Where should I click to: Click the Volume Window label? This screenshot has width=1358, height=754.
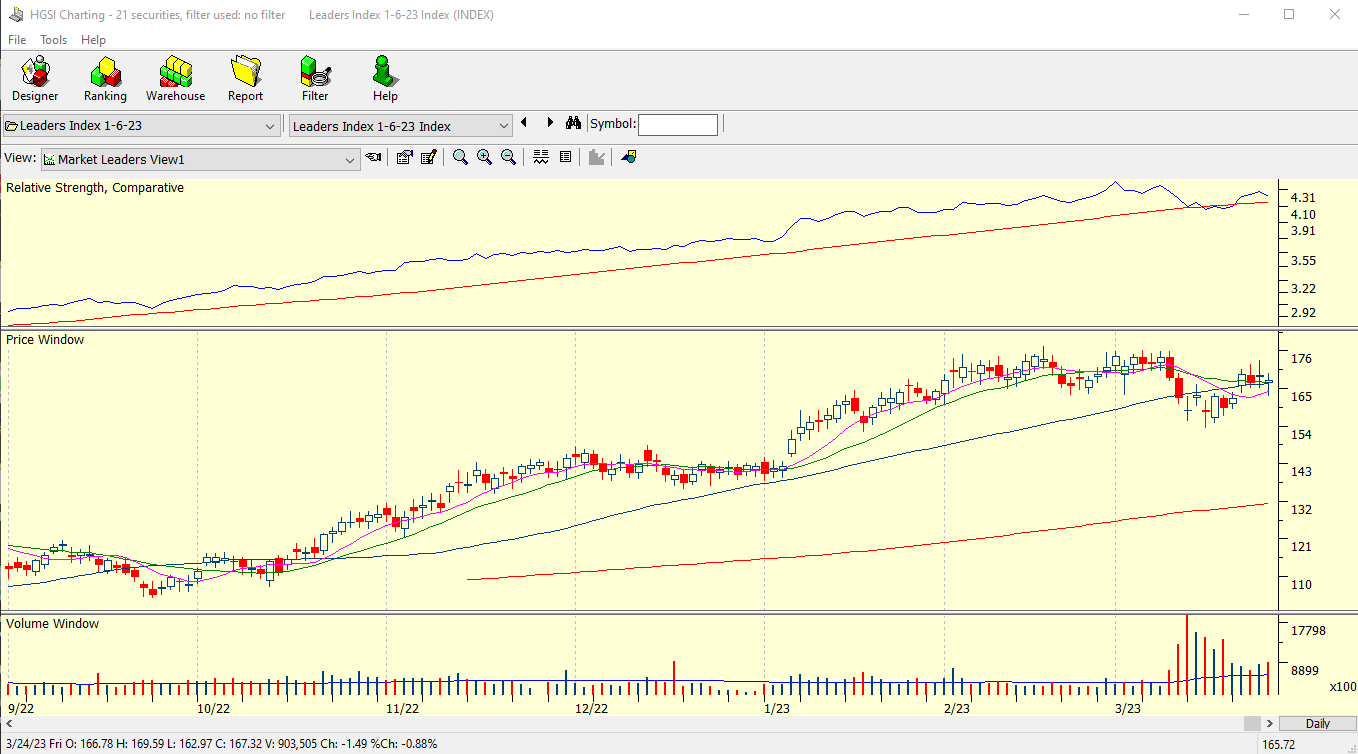(x=53, y=624)
